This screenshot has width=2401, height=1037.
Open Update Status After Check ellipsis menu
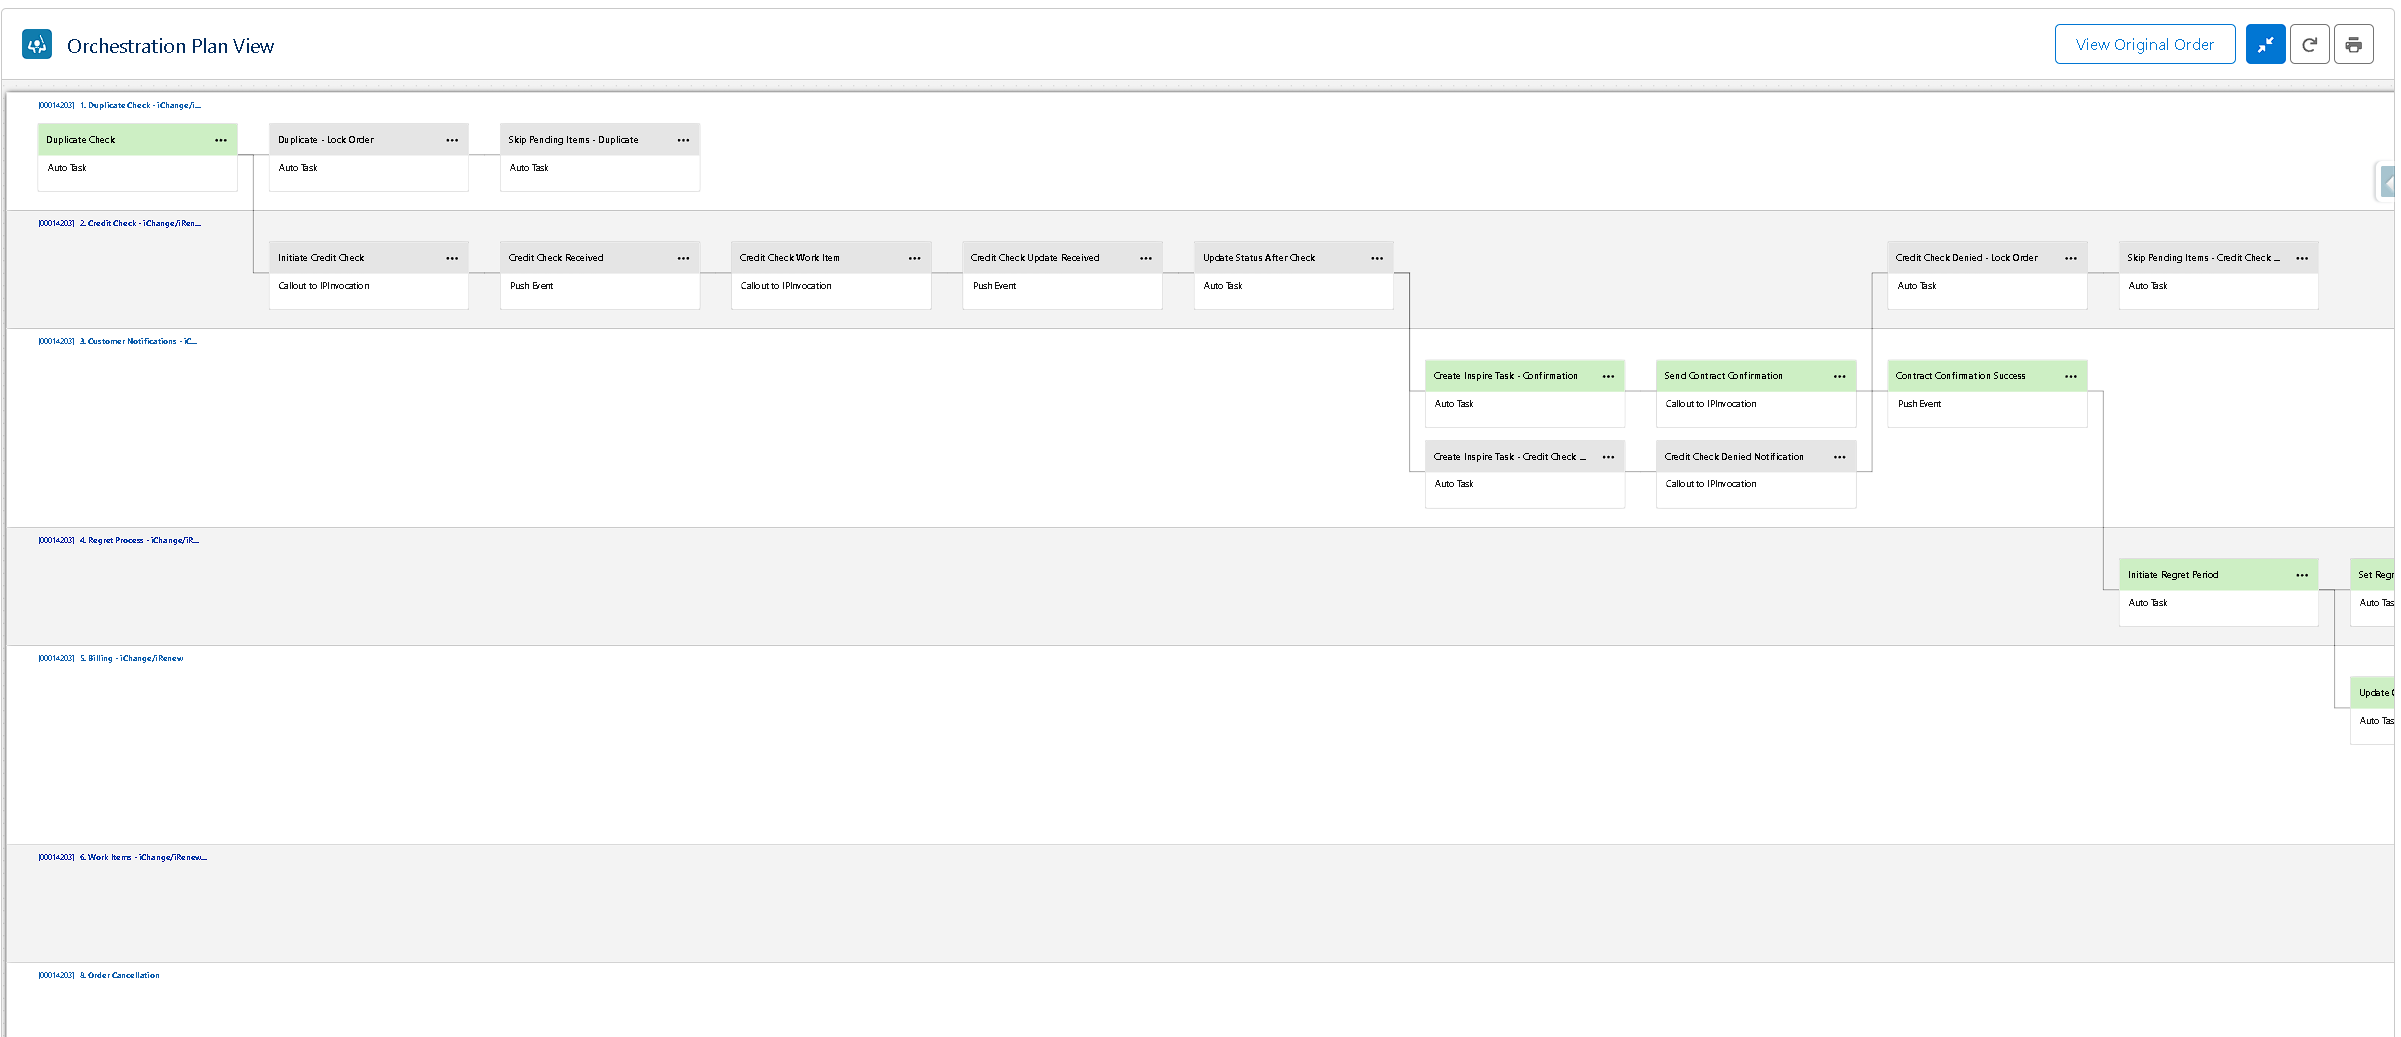pyautogui.click(x=1377, y=258)
